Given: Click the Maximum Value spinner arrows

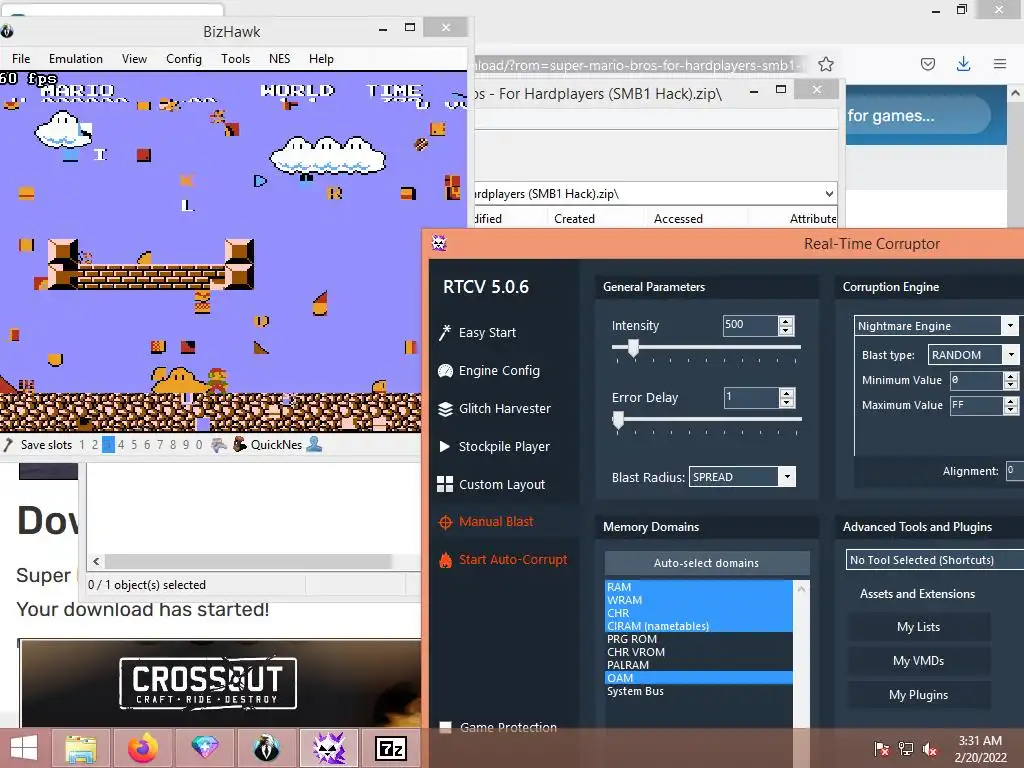Looking at the screenshot, I should [x=1010, y=406].
